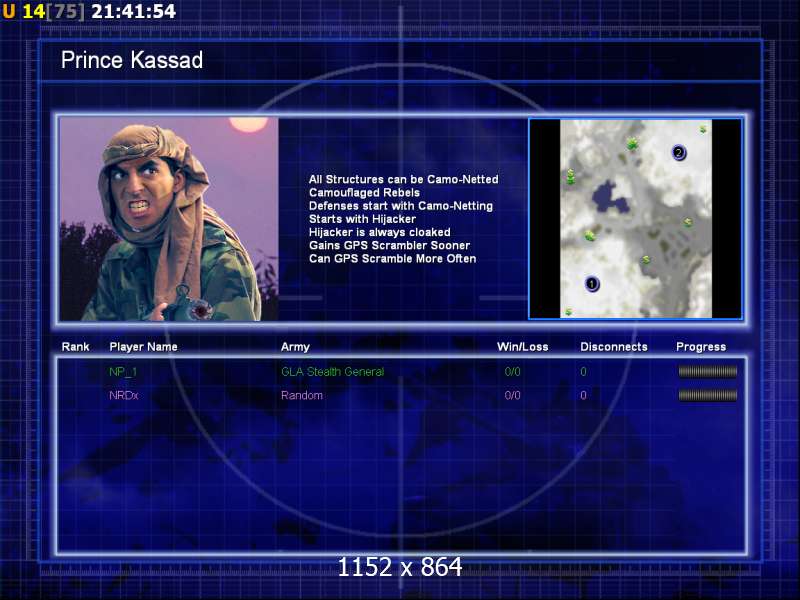The height and width of the screenshot is (600, 800).
Task: Click 'Hijacker is always cloaked' line
Action: pos(380,232)
